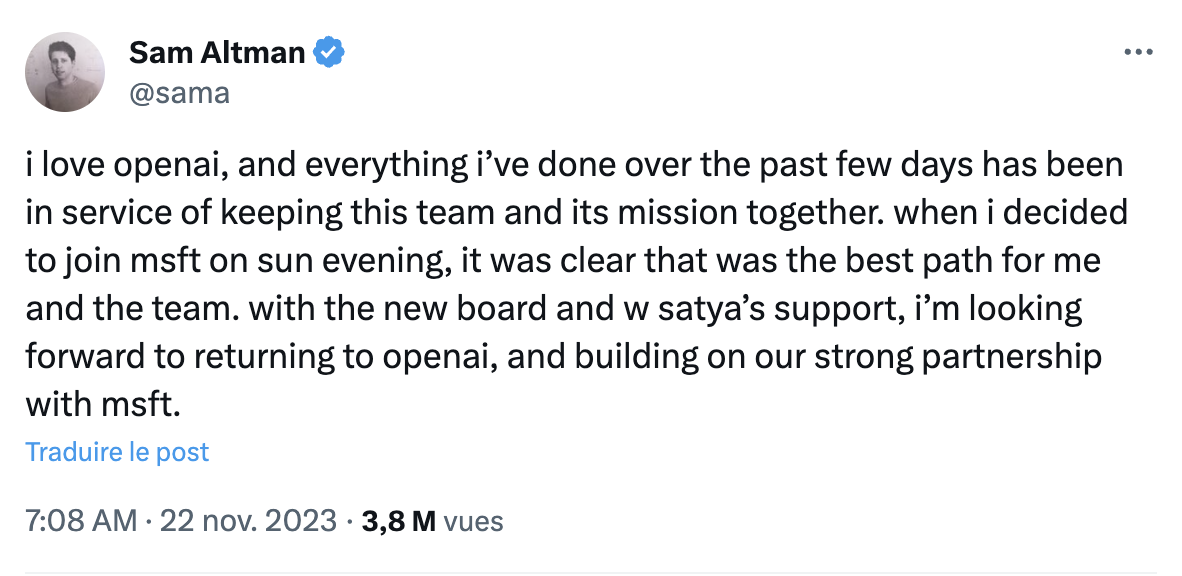Click the Traduire le post link

(x=117, y=452)
